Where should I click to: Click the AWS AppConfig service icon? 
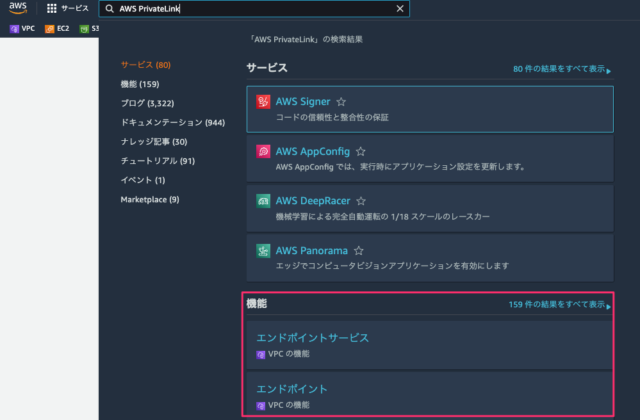pos(263,151)
